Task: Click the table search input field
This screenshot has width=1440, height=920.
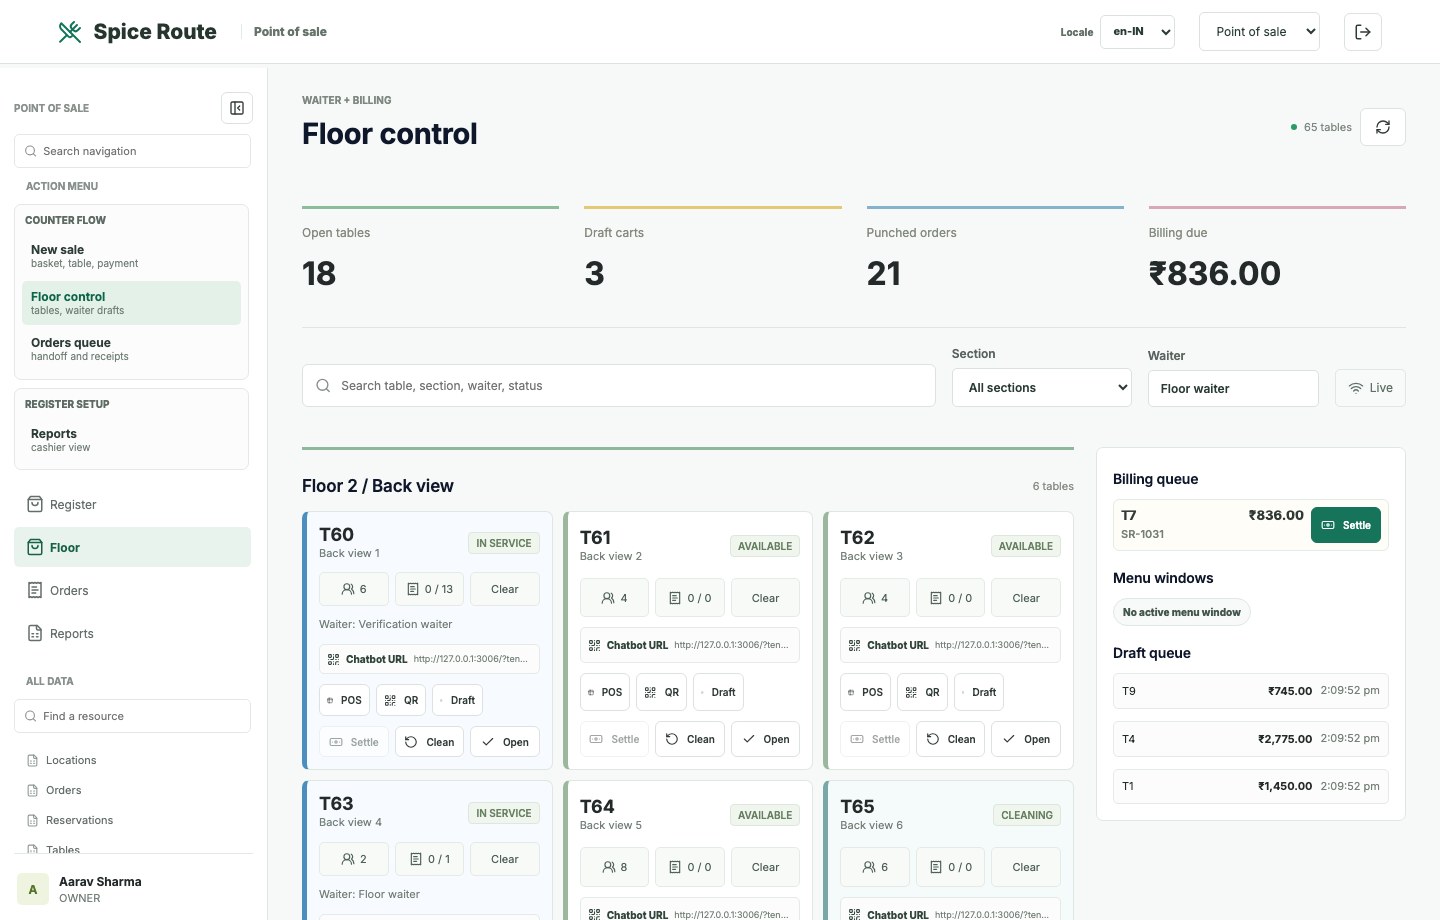Action: click(619, 386)
